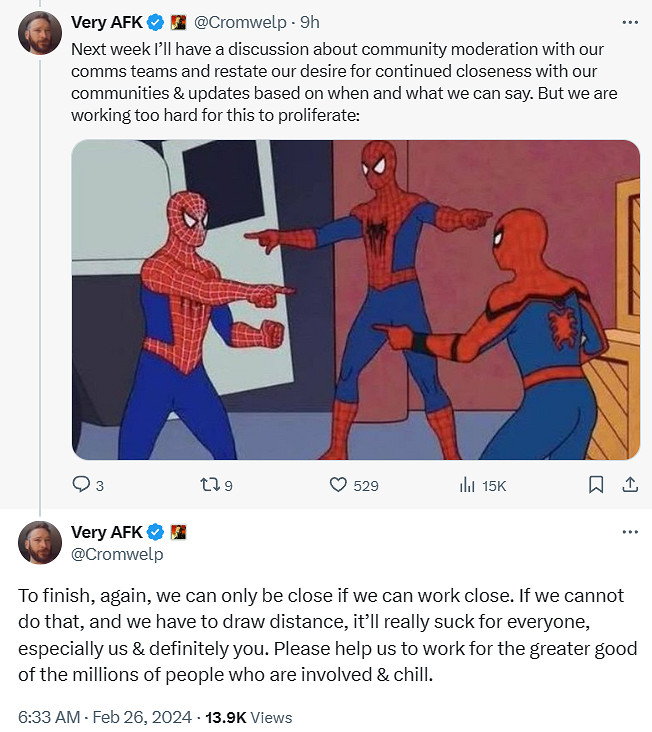Screen dimensions: 652x732
Task: Repost the tweet with 9 reposts
Action: pyautogui.click(x=209, y=485)
